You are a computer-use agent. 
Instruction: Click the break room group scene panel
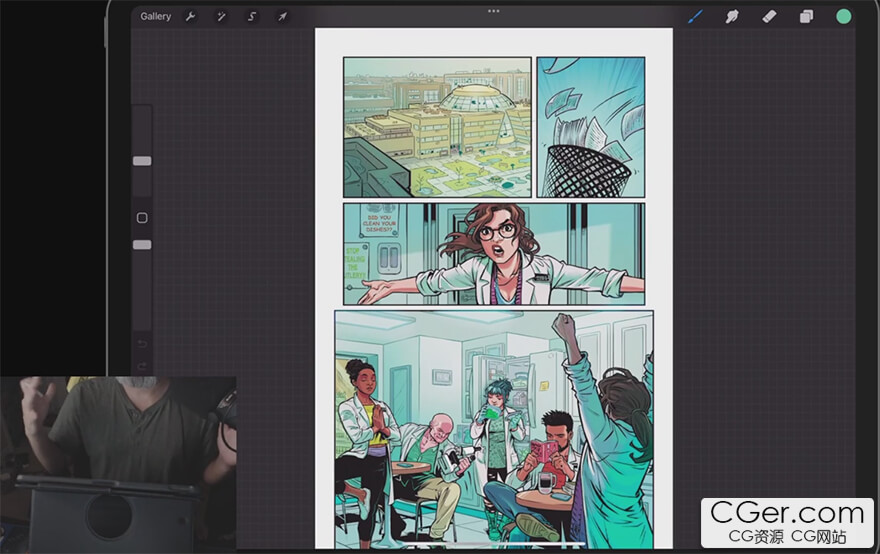pyautogui.click(x=494, y=429)
